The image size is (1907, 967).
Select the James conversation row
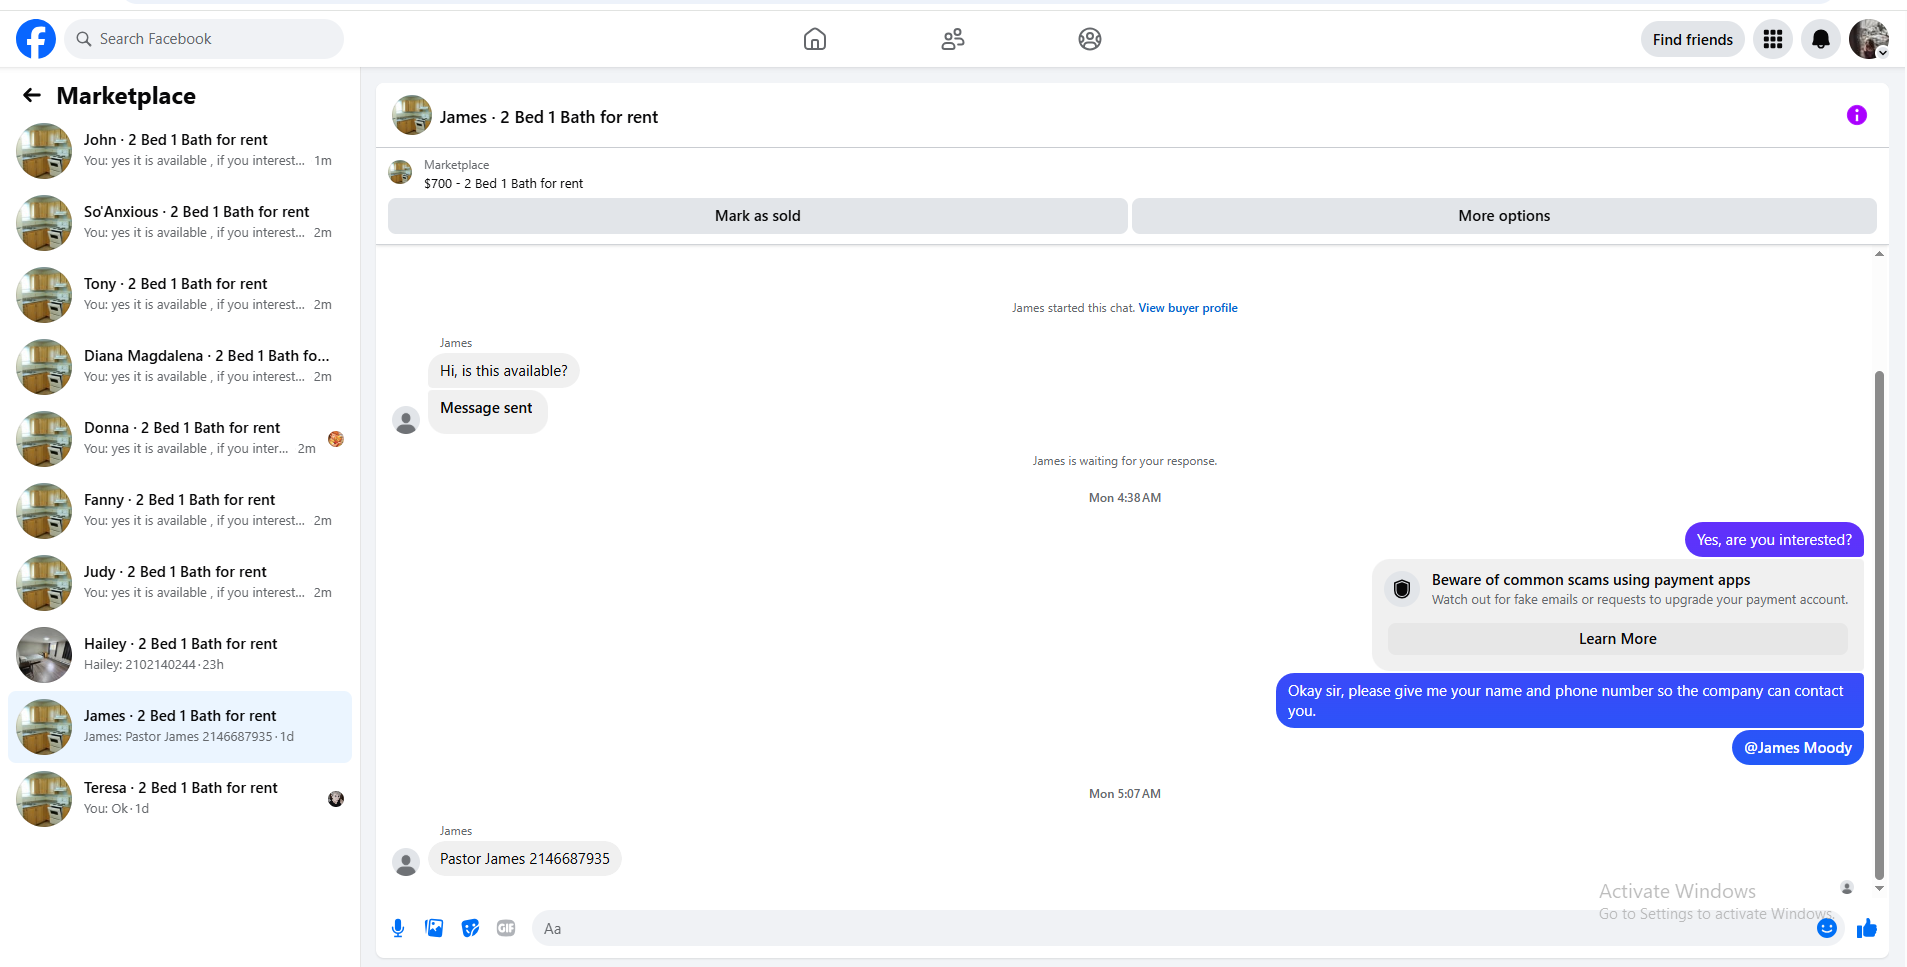pyautogui.click(x=180, y=727)
